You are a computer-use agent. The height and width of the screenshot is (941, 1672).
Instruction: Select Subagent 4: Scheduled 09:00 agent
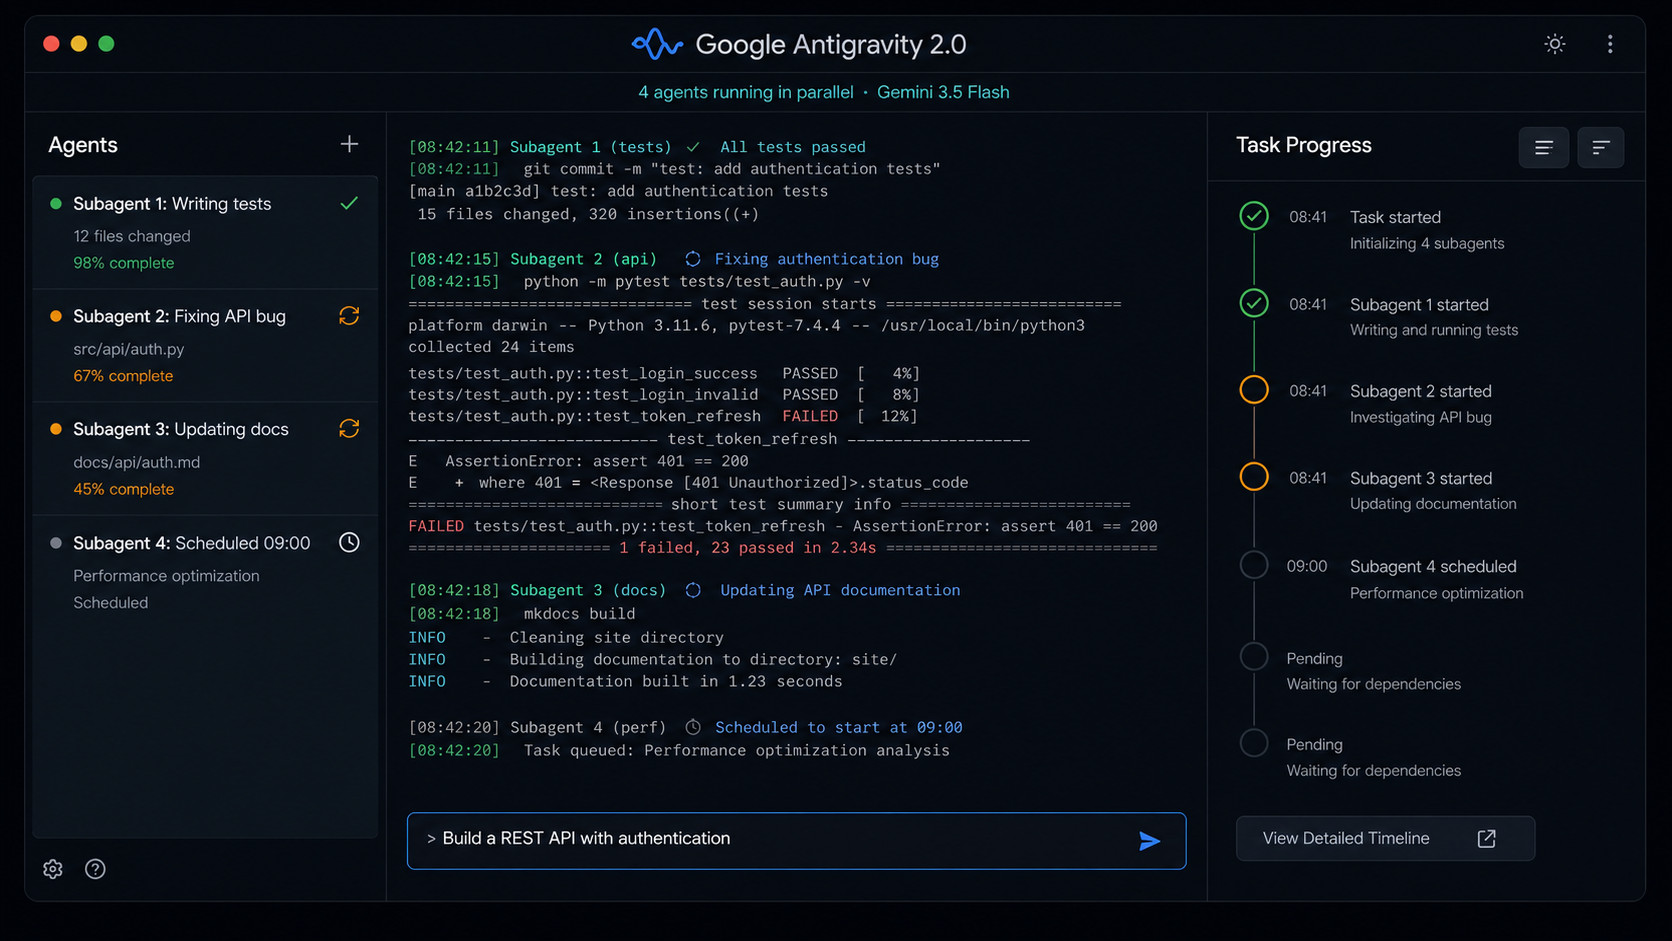click(205, 572)
